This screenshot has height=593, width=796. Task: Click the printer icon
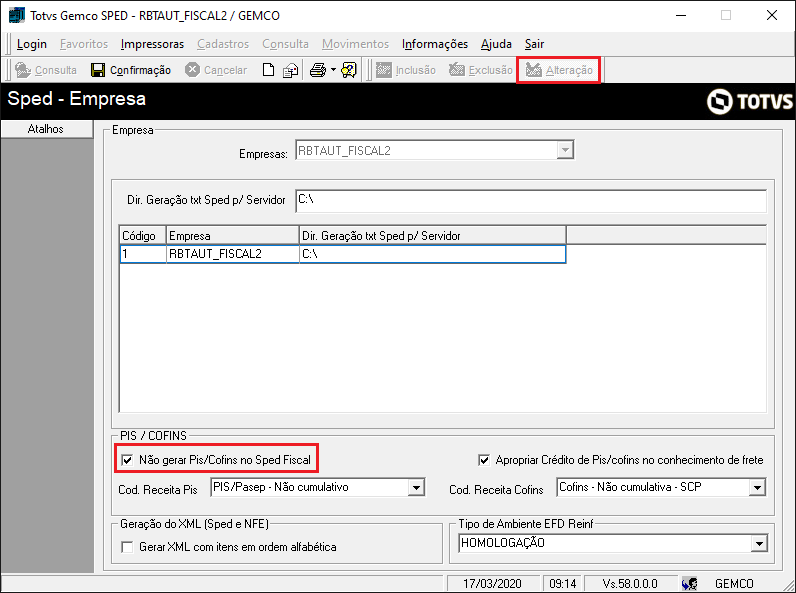(x=318, y=70)
